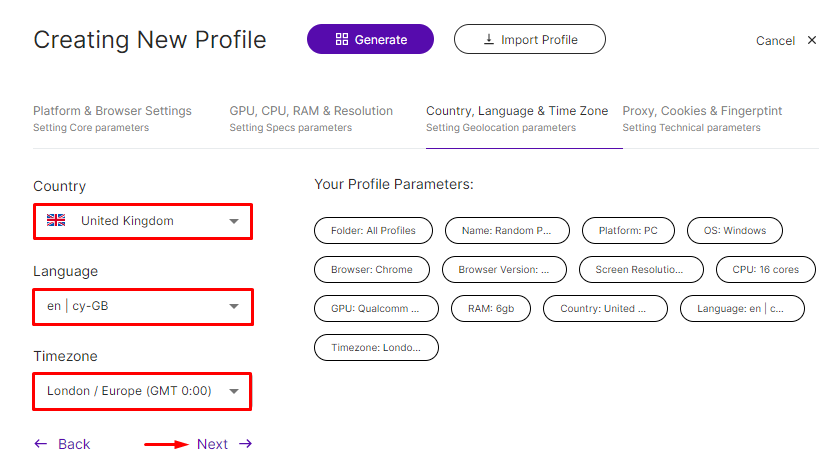Expand the Country dropdown arrow
Image resolution: width=840 pixels, height=469 pixels.
point(234,221)
